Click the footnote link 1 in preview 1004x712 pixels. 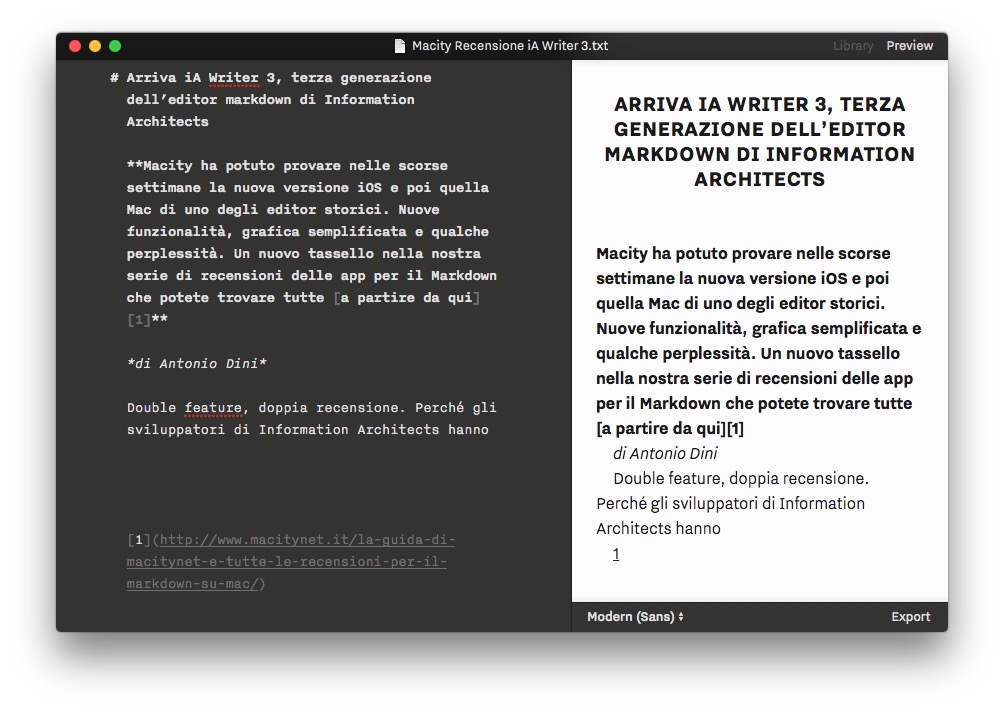(616, 554)
